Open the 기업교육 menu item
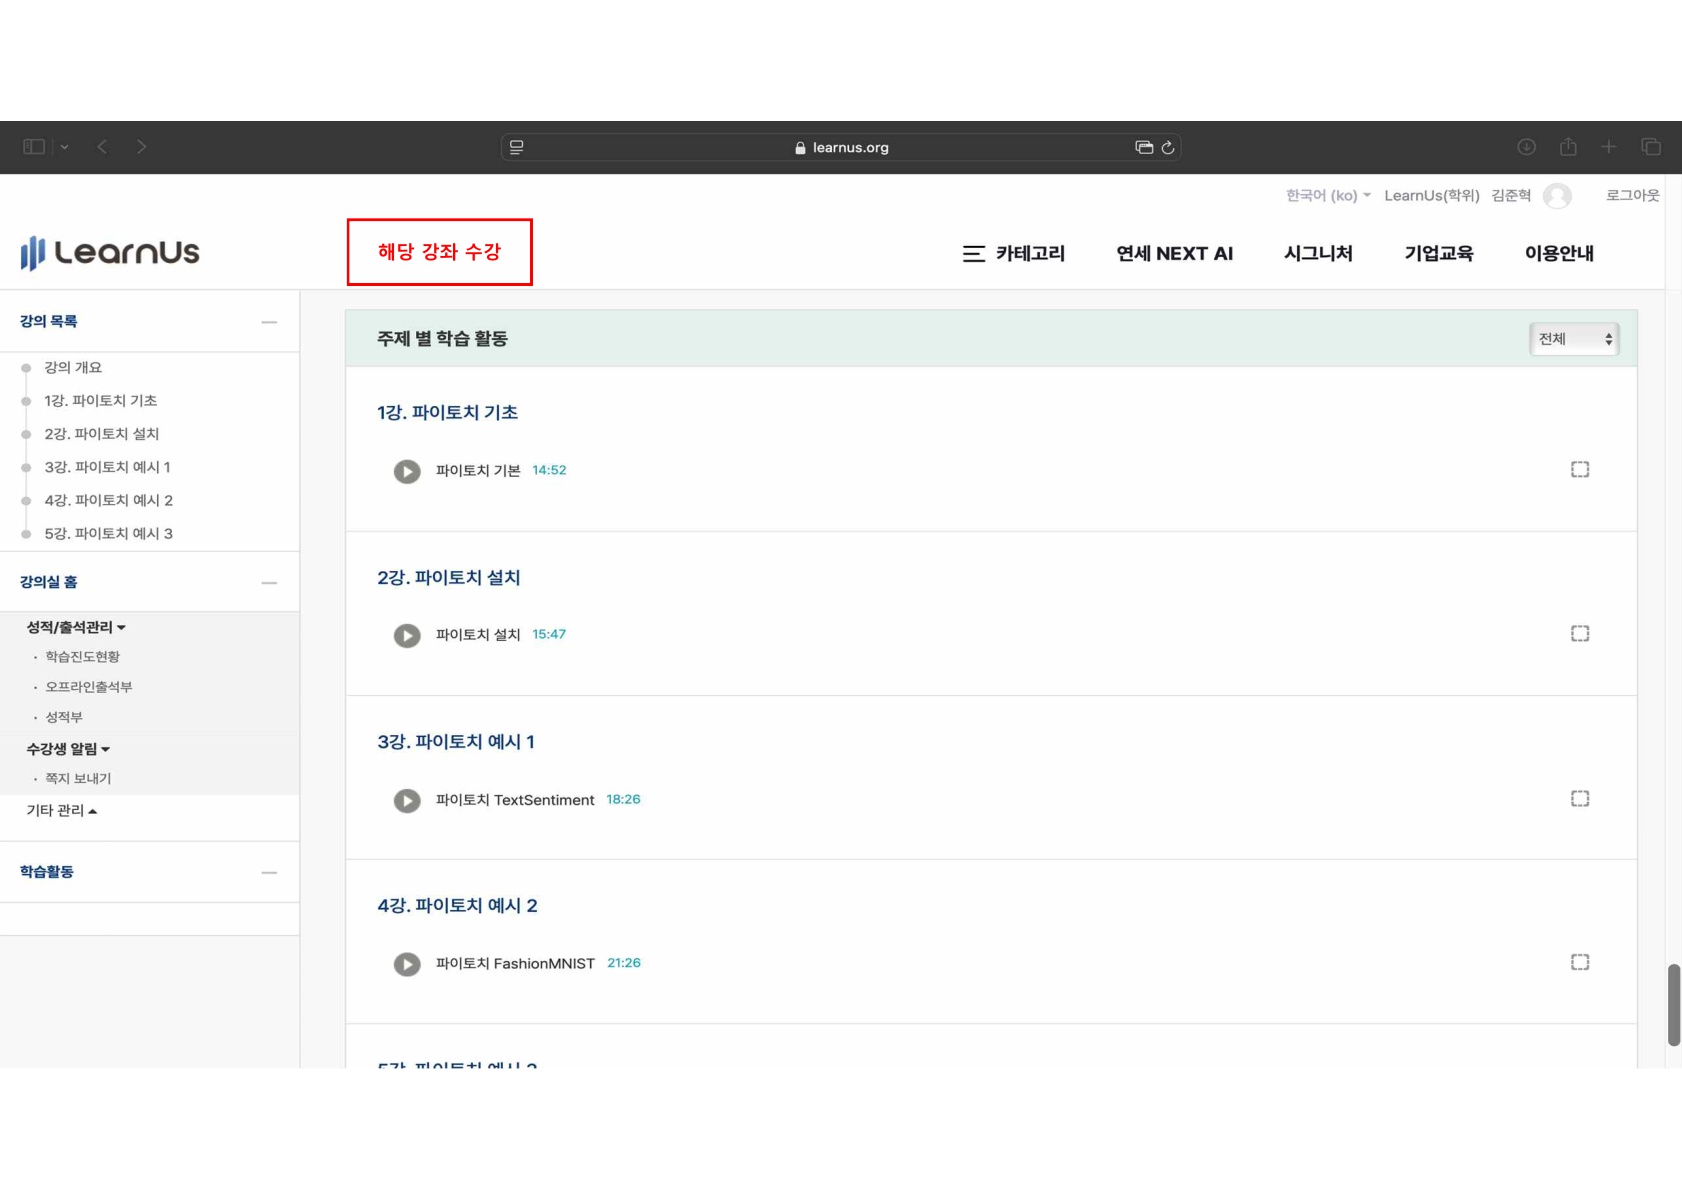The width and height of the screenshot is (1682, 1190). point(1438,254)
